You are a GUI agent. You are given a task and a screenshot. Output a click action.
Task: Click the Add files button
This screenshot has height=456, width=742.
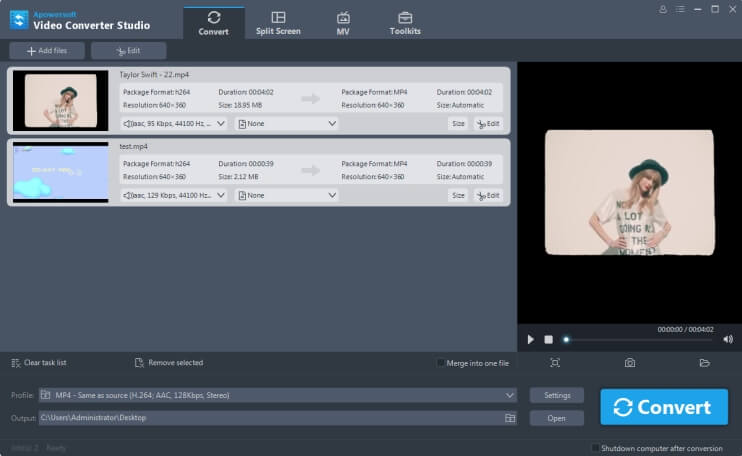[47, 51]
